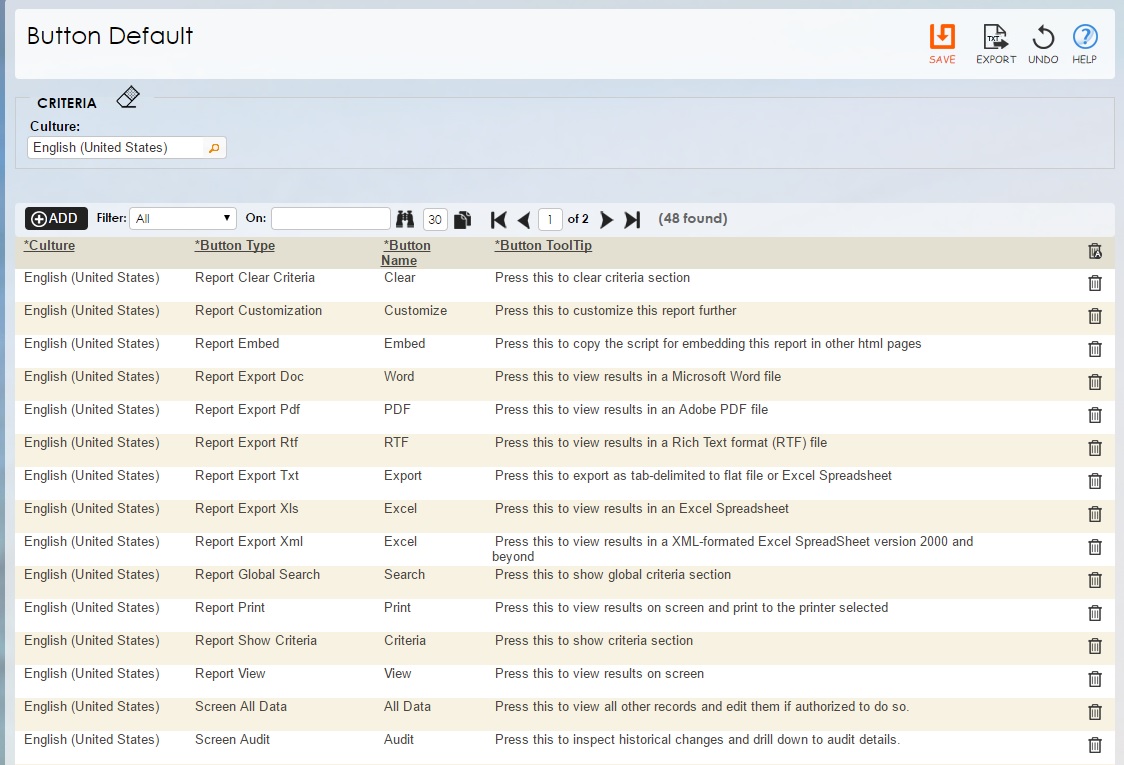Click tooltip about tab-delimited flat file export
The width and height of the screenshot is (1124, 765).
[x=693, y=475]
